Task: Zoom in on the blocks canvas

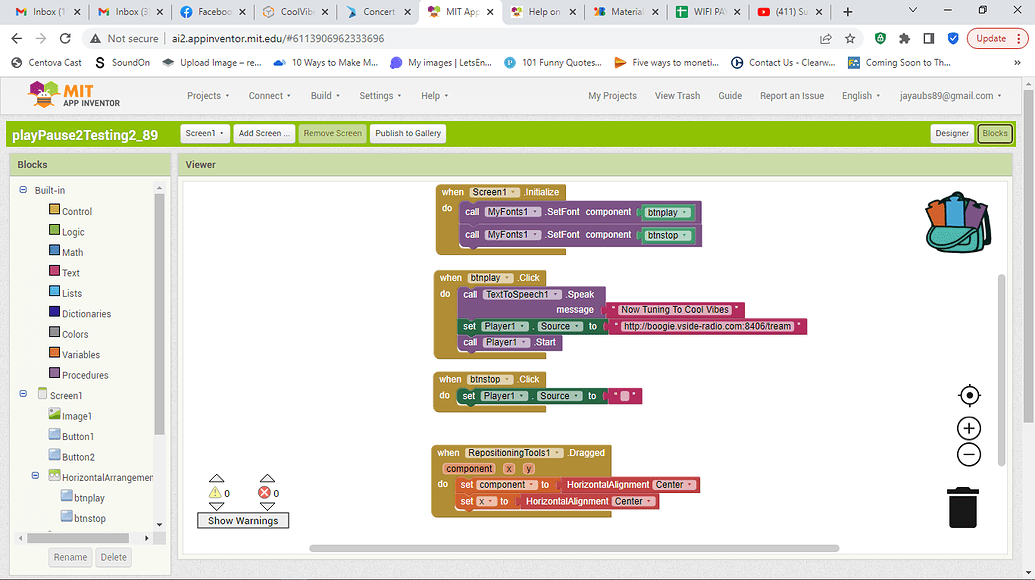Action: [968, 427]
